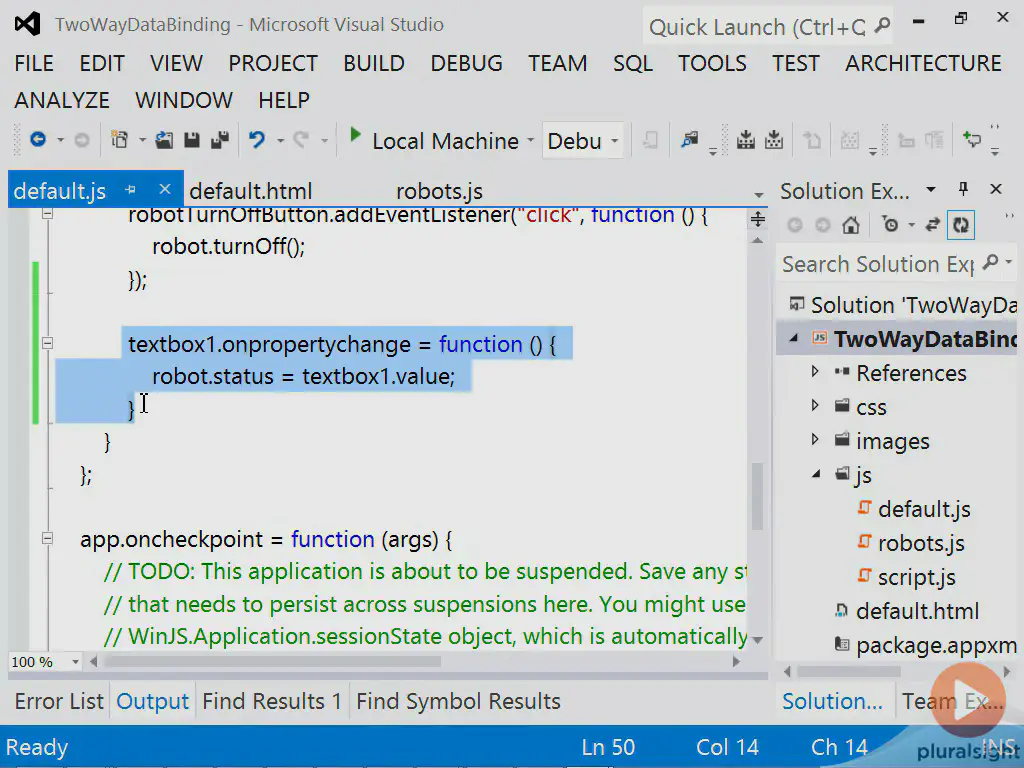1024x768 pixels.
Task: Click the folder icon beside images
Action: pyautogui.click(x=842, y=438)
